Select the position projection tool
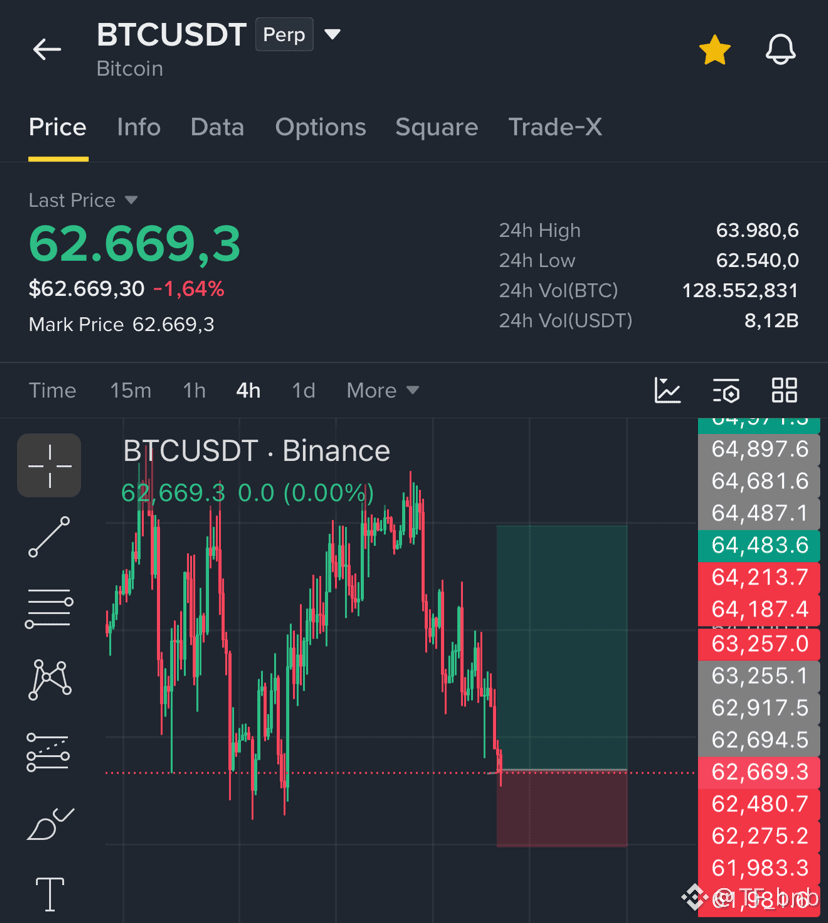The height and width of the screenshot is (923, 828). pos(48,752)
